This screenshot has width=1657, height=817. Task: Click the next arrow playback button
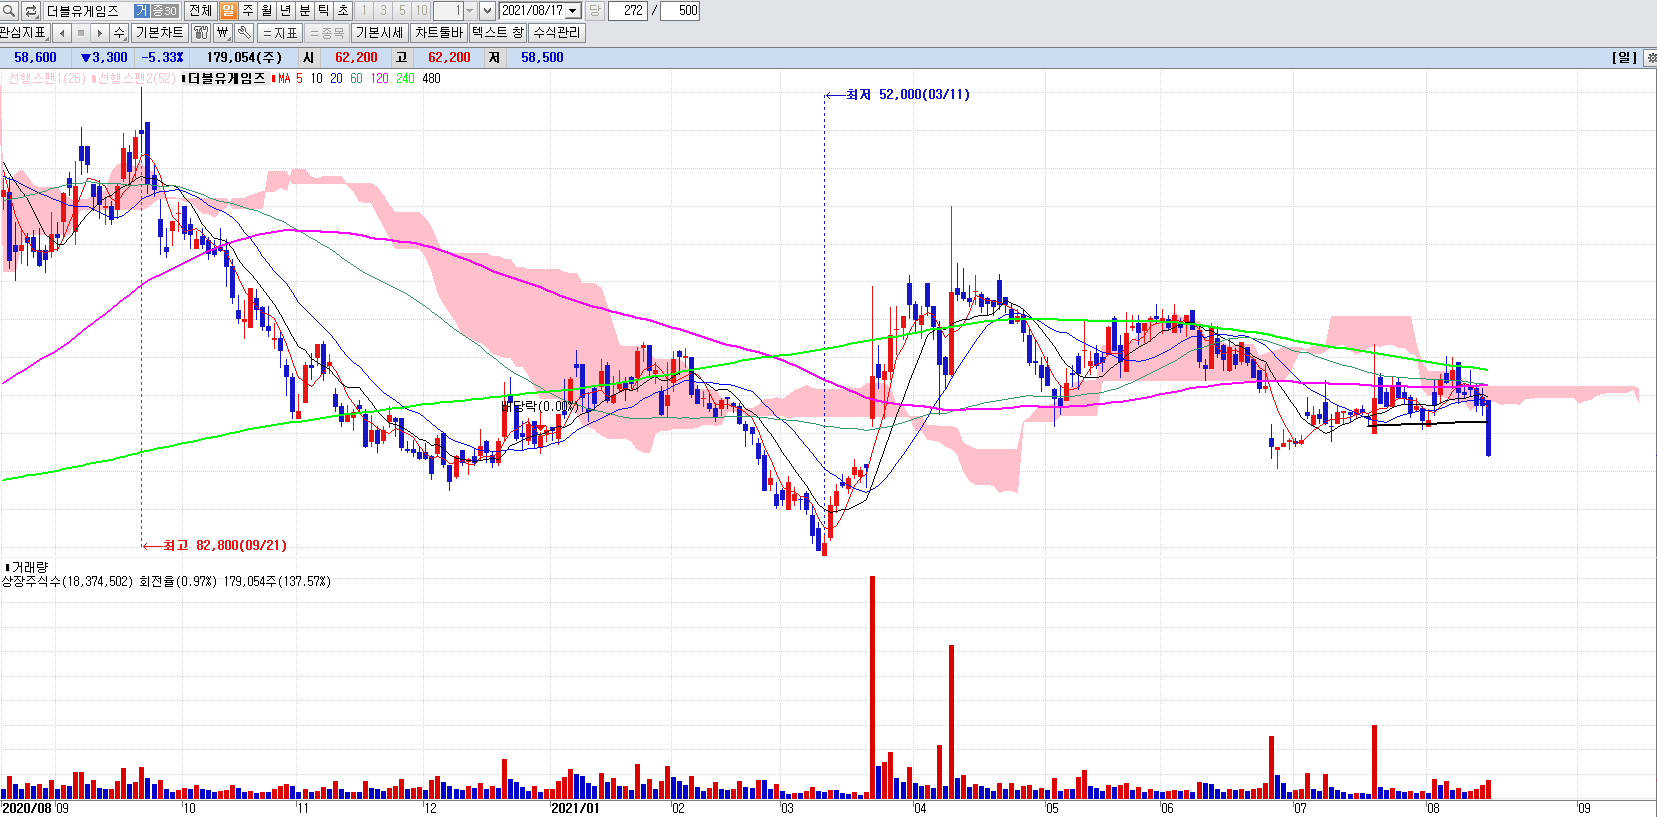[100, 33]
